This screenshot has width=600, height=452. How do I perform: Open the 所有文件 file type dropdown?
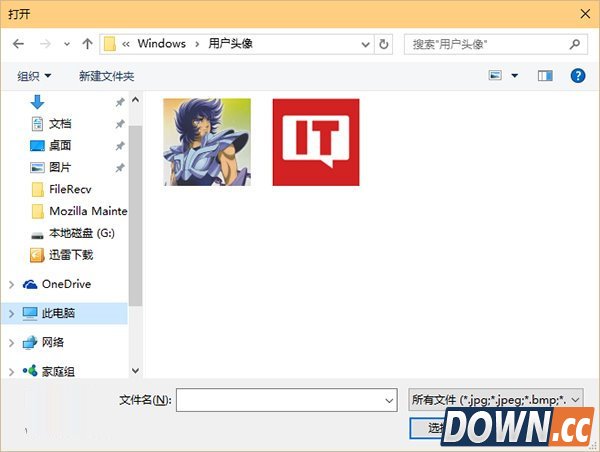(496, 400)
